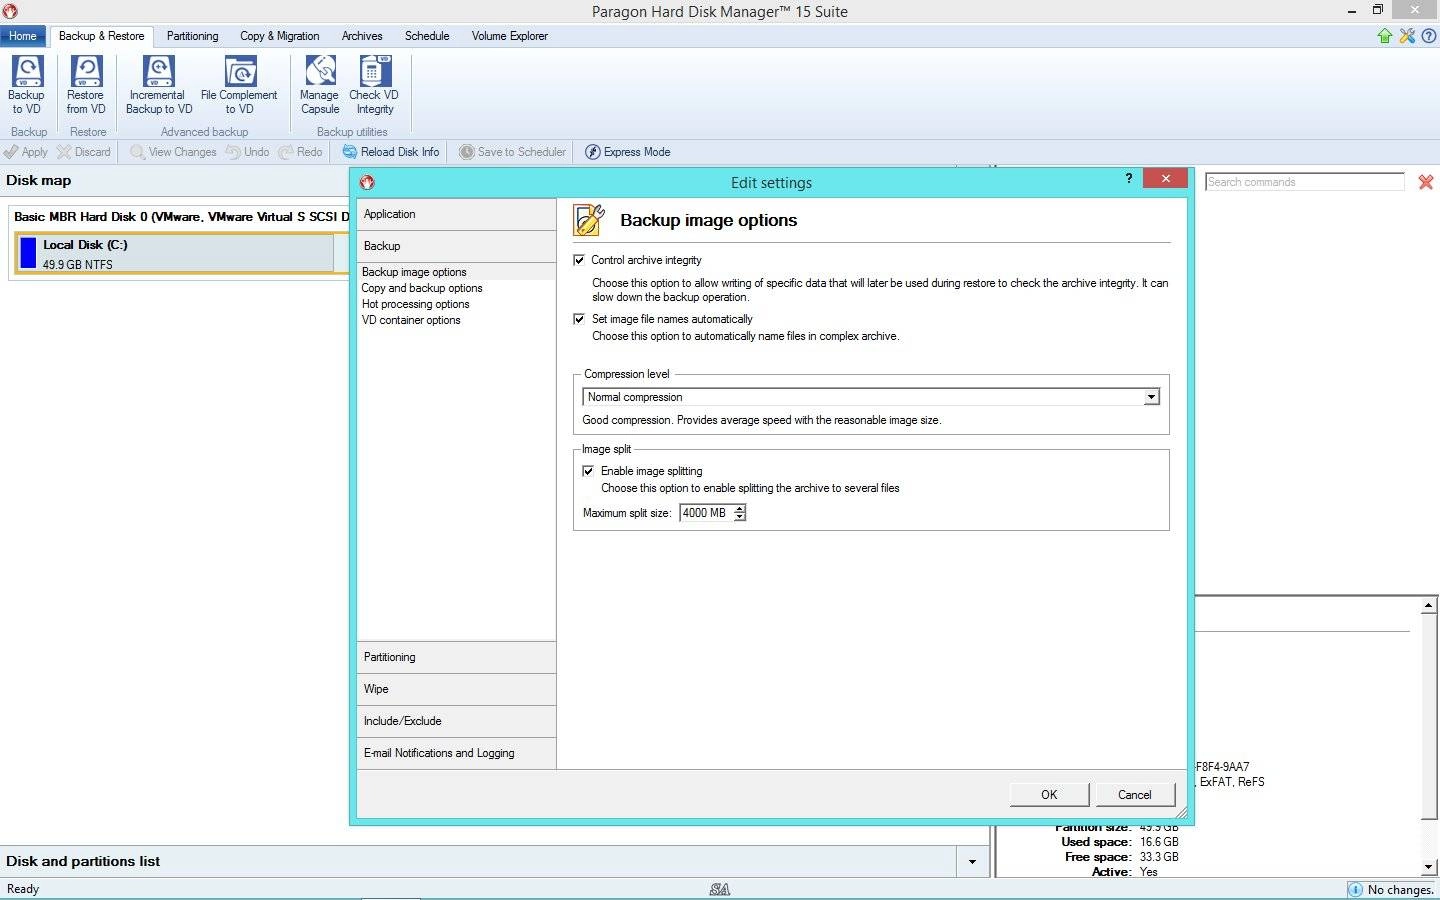Select File Complement to VD

239,85
